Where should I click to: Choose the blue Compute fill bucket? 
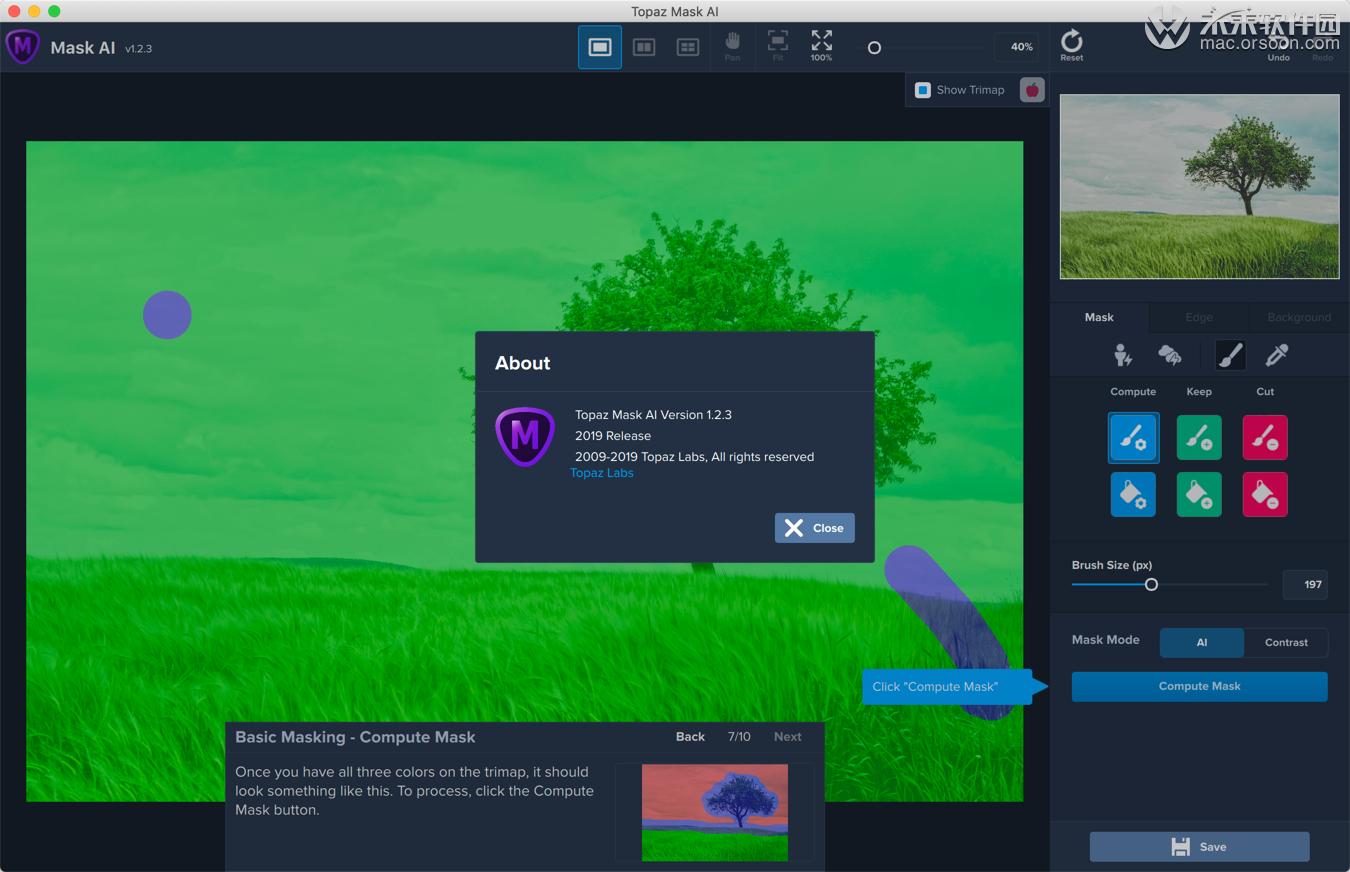click(1133, 494)
